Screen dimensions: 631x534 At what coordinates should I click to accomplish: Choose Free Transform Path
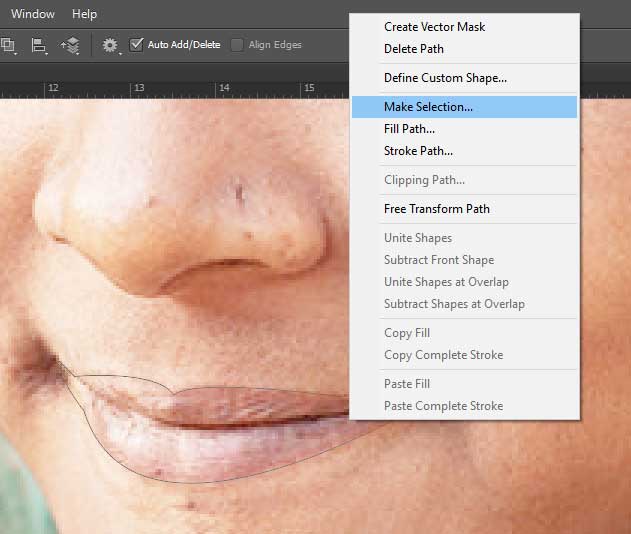pyautogui.click(x=464, y=209)
